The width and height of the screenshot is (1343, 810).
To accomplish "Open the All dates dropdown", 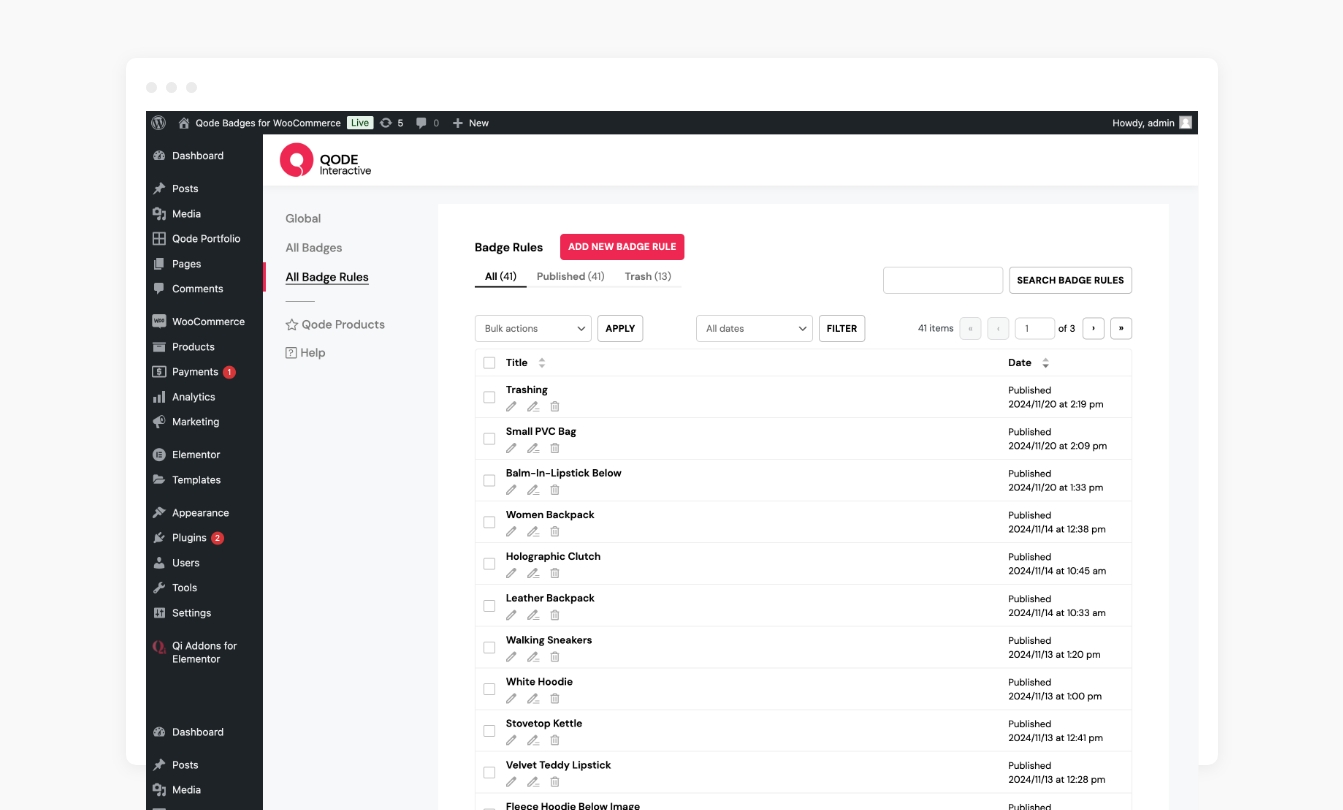I will (x=754, y=328).
